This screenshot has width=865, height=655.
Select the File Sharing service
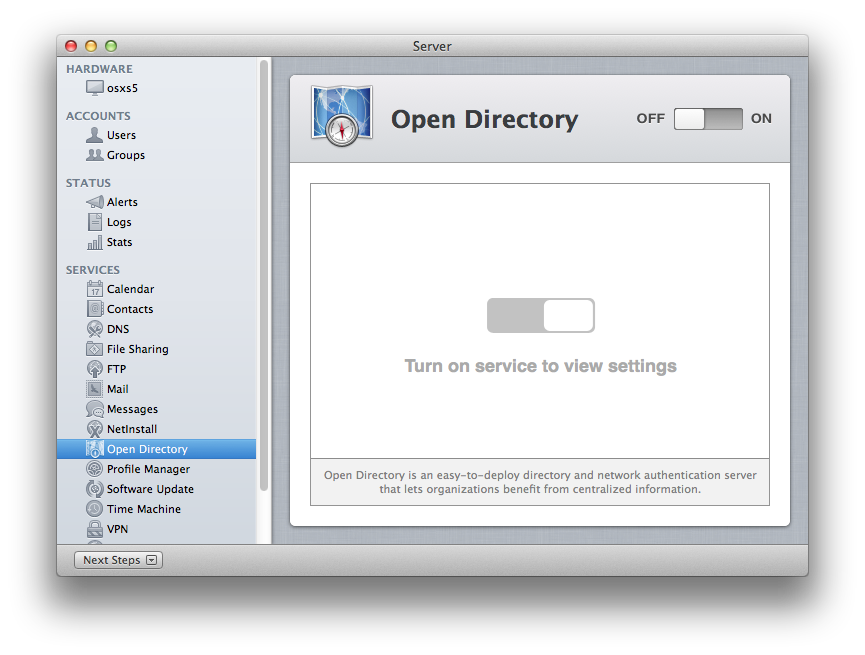157,349
